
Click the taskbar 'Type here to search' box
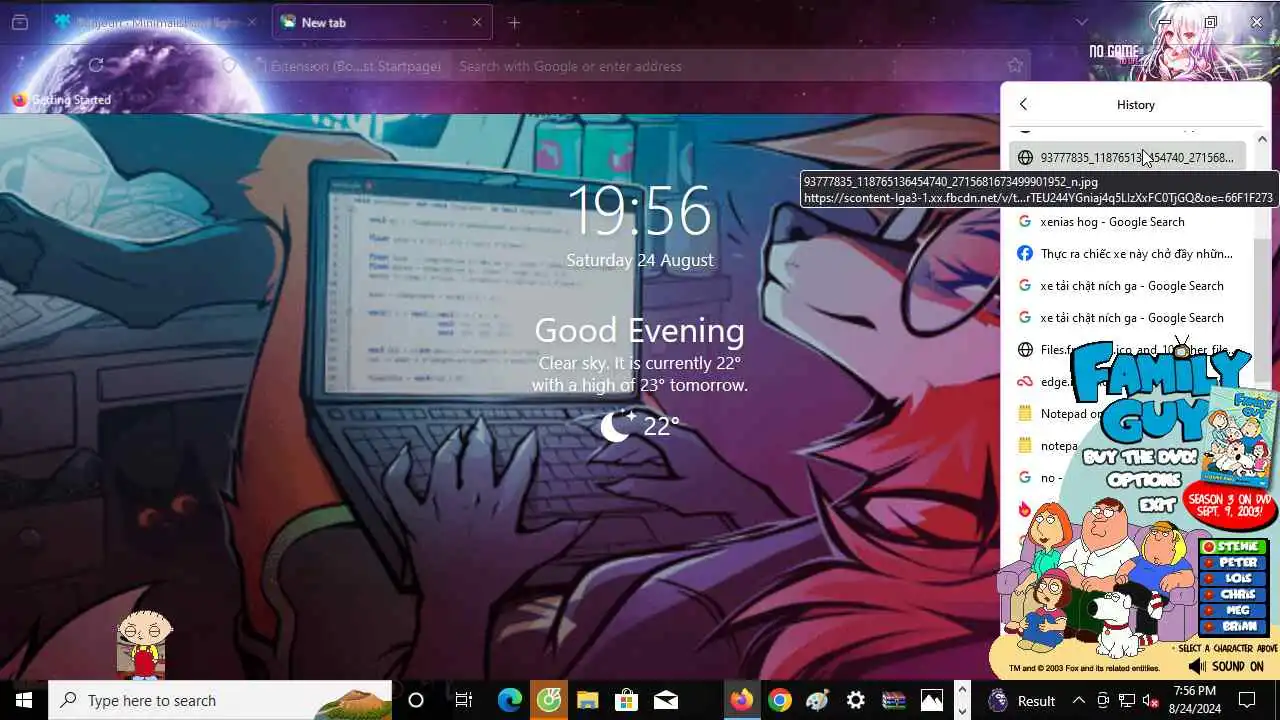(x=220, y=700)
